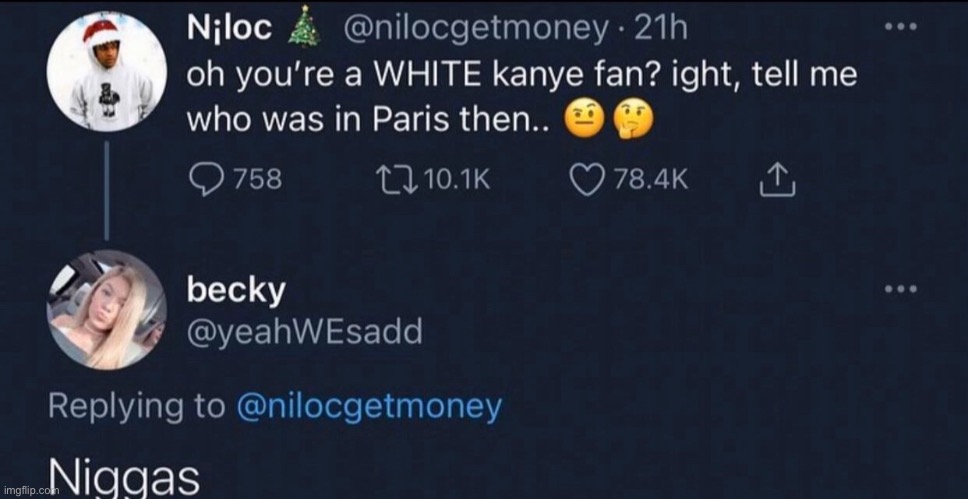Select the becky display name
968x499 pixels.
237,290
